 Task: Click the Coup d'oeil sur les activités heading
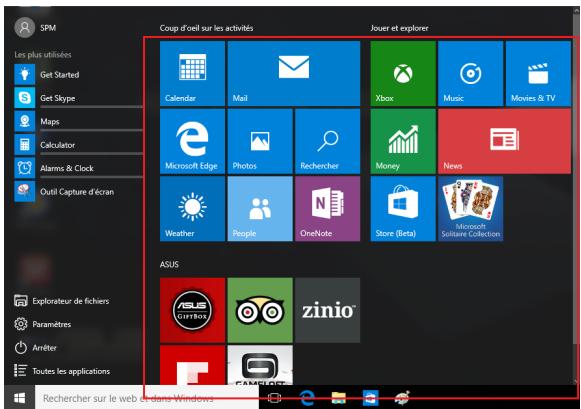coord(206,28)
